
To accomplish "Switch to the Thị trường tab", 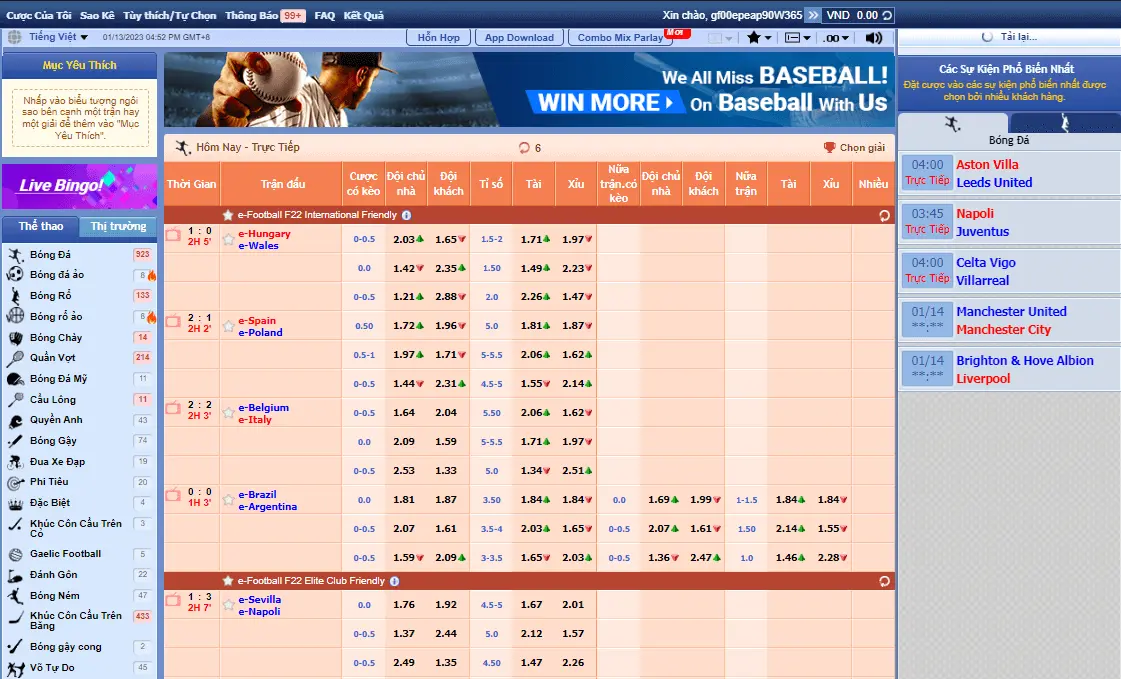I will coord(118,227).
